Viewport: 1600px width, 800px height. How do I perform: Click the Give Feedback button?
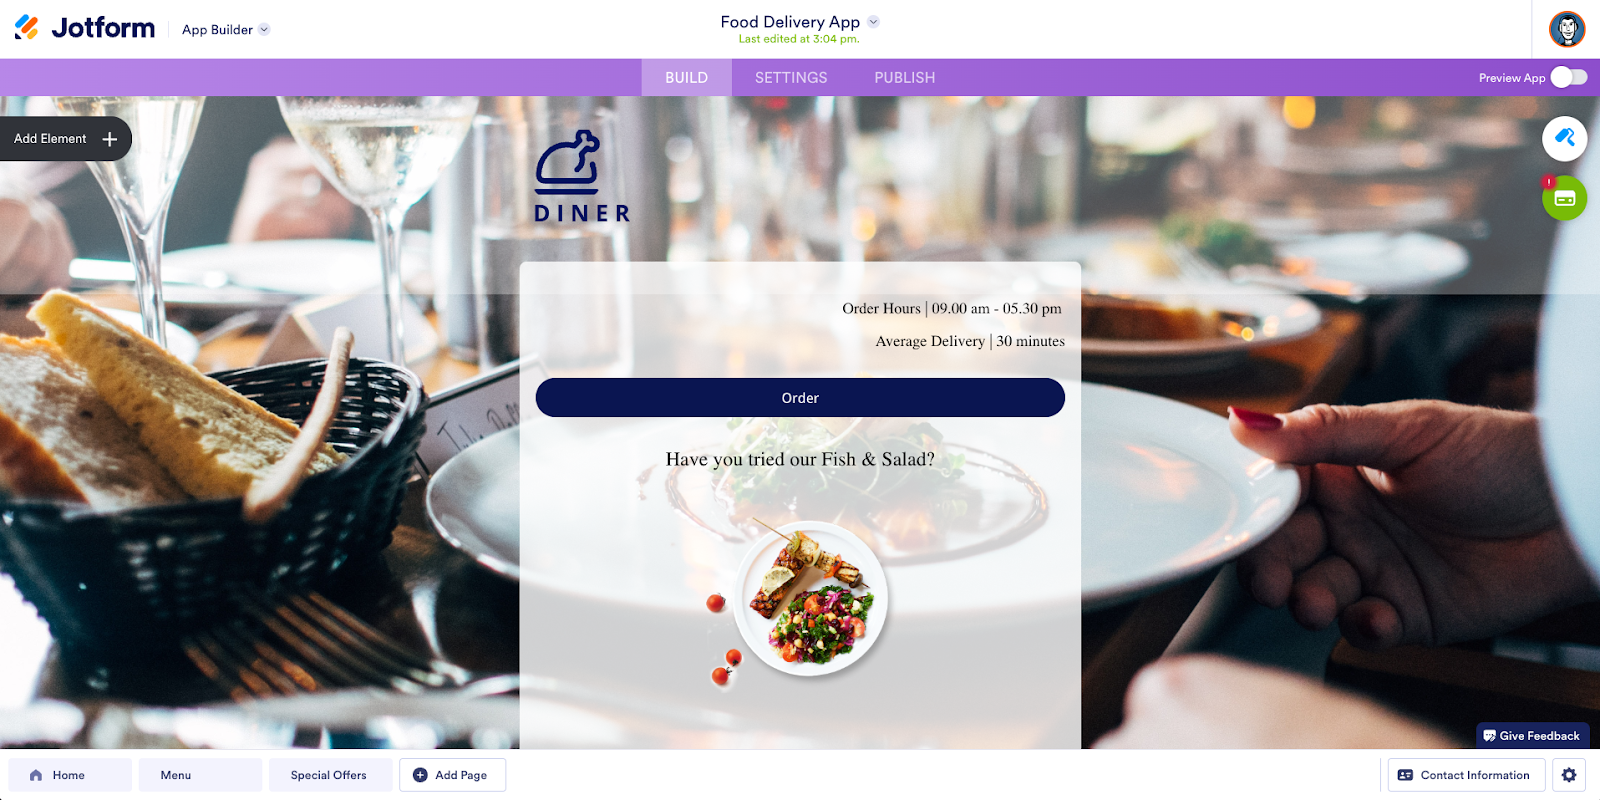(1532, 736)
